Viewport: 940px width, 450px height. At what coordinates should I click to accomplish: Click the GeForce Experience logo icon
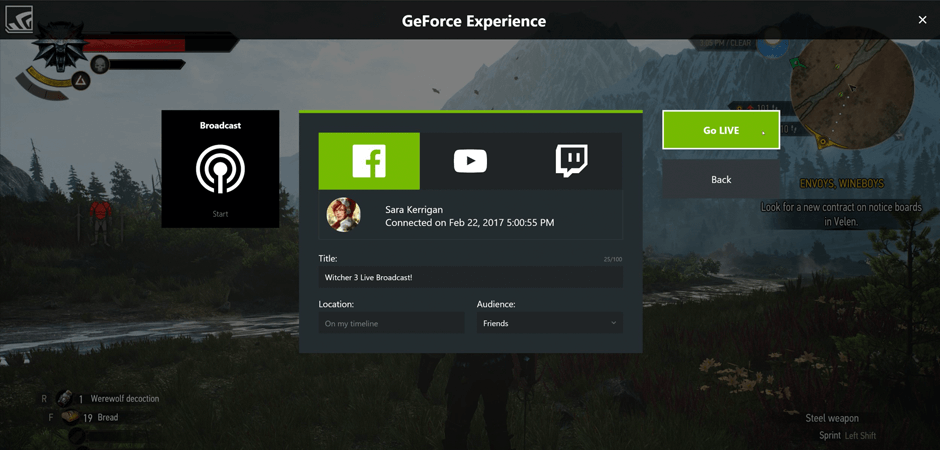(x=19, y=19)
